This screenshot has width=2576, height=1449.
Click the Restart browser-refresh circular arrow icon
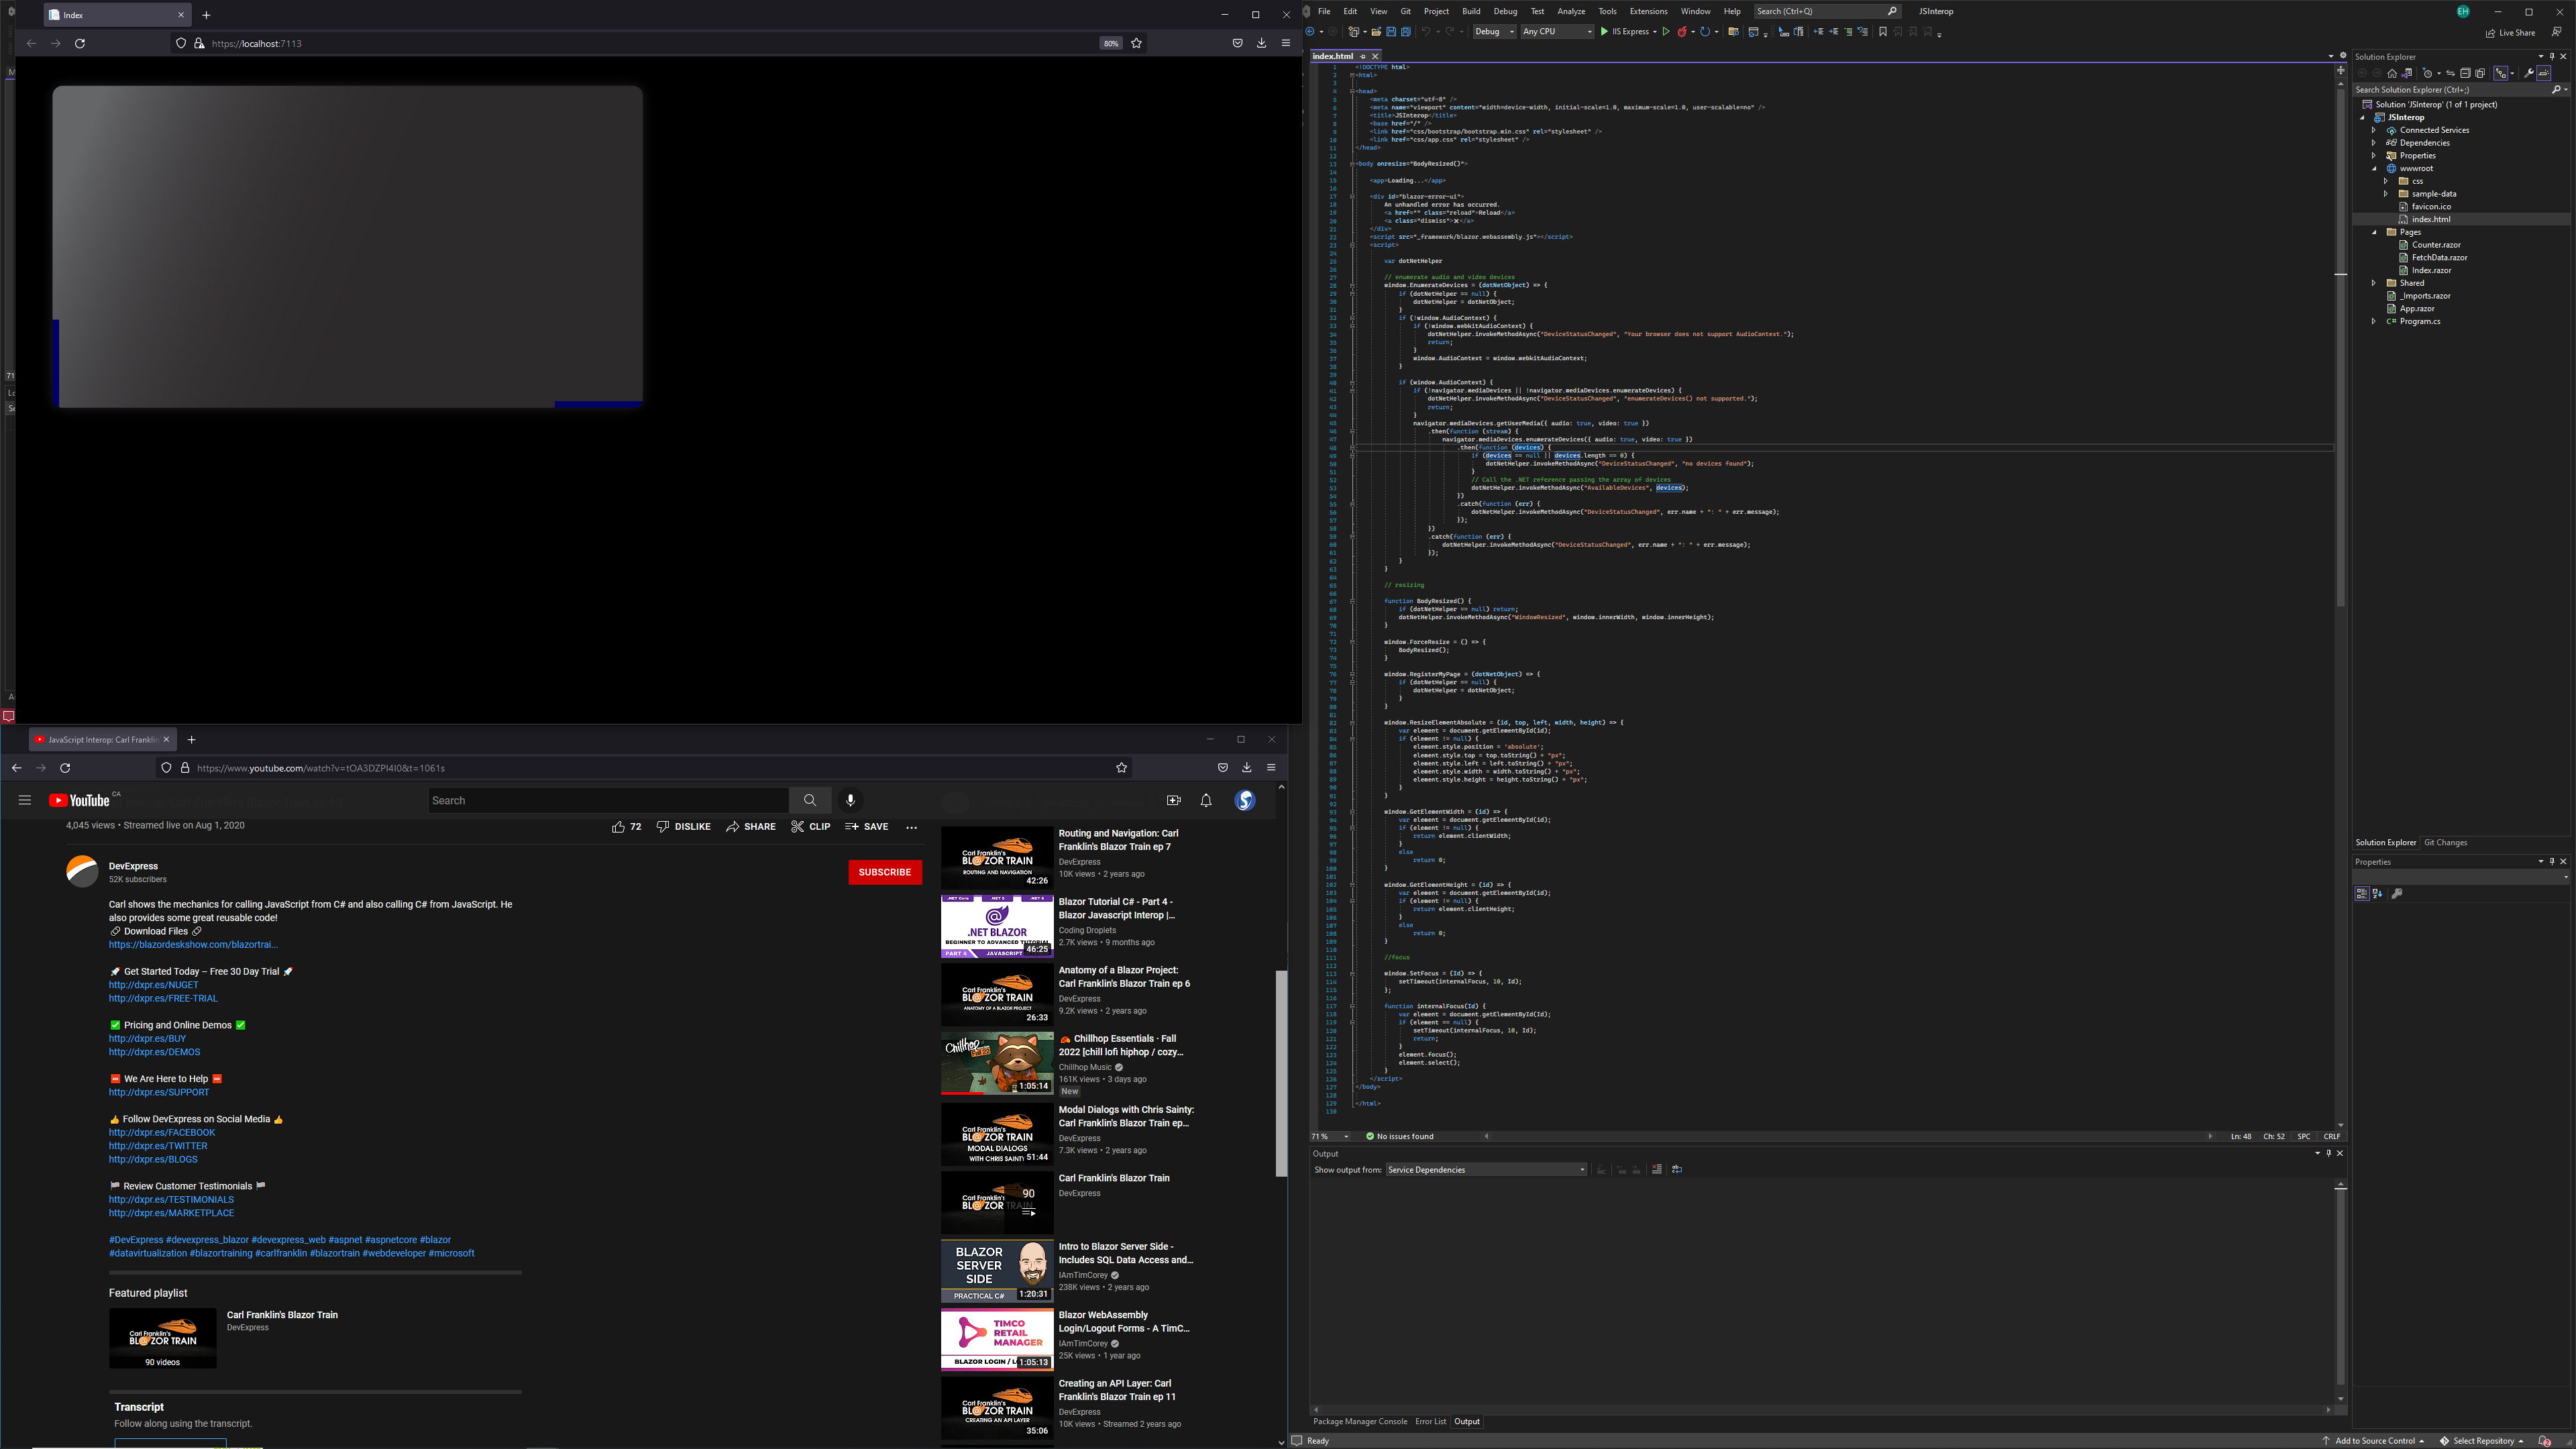1706,32
